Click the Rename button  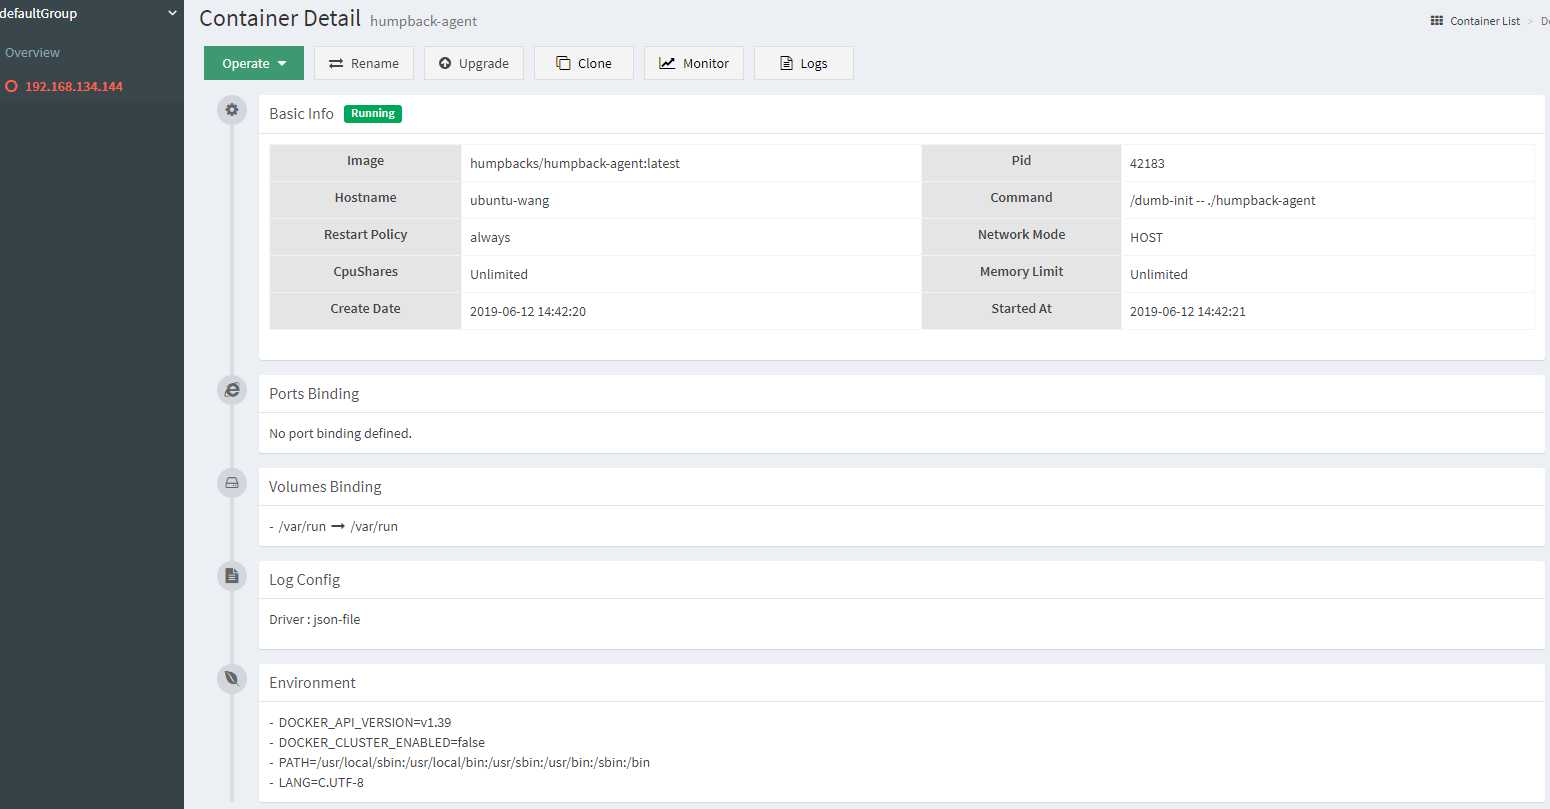(364, 63)
